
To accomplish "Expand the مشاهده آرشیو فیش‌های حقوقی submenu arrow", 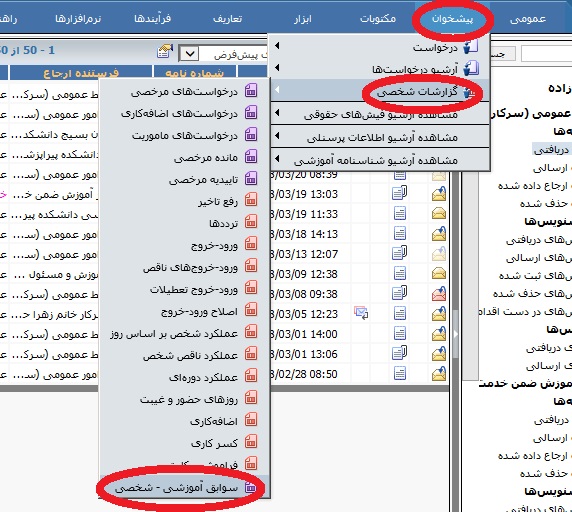I will pyautogui.click(x=277, y=113).
